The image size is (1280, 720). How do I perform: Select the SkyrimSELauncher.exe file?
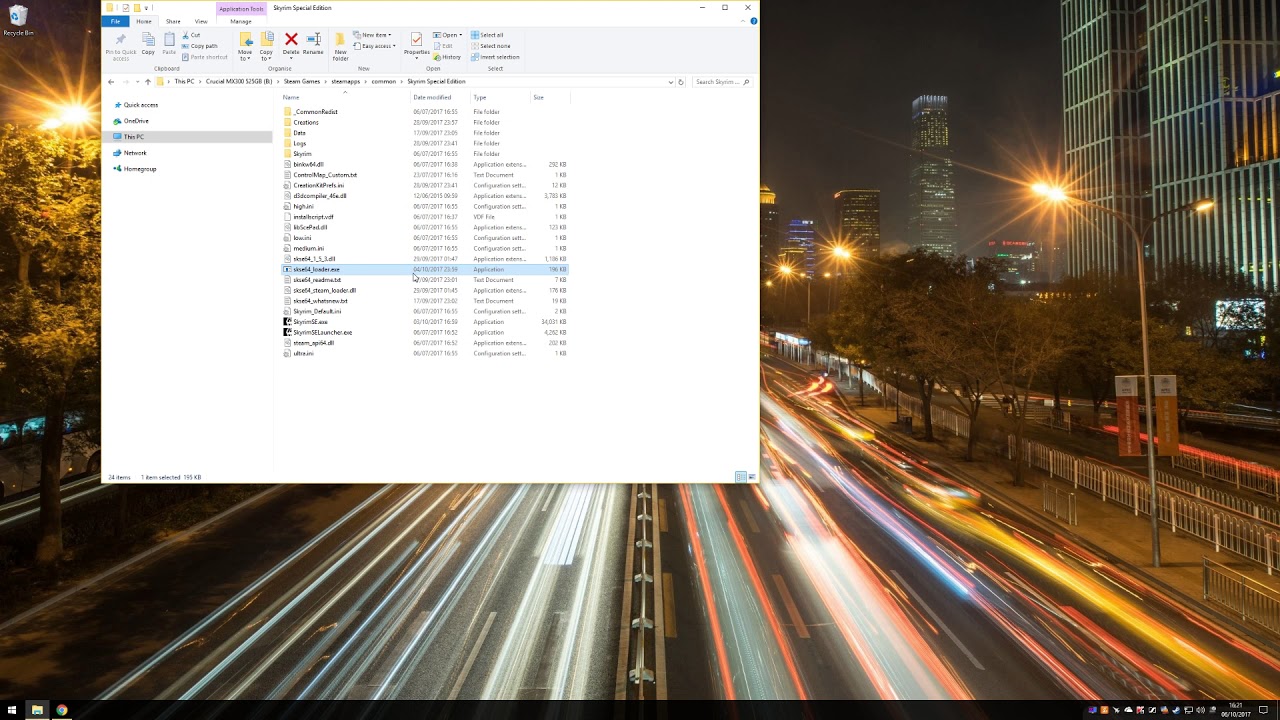point(322,332)
